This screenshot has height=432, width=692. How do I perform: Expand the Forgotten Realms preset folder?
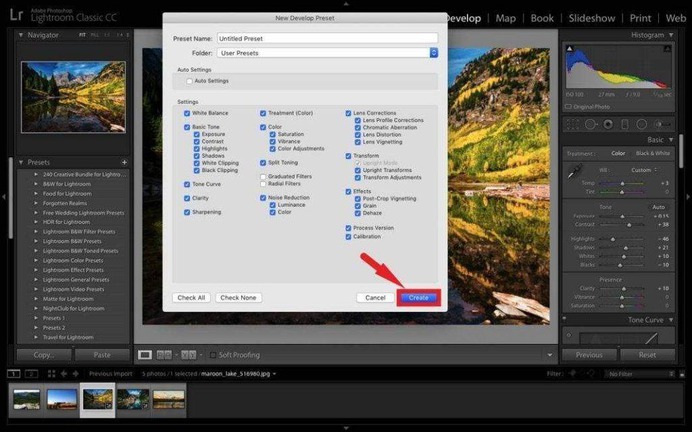click(x=36, y=203)
